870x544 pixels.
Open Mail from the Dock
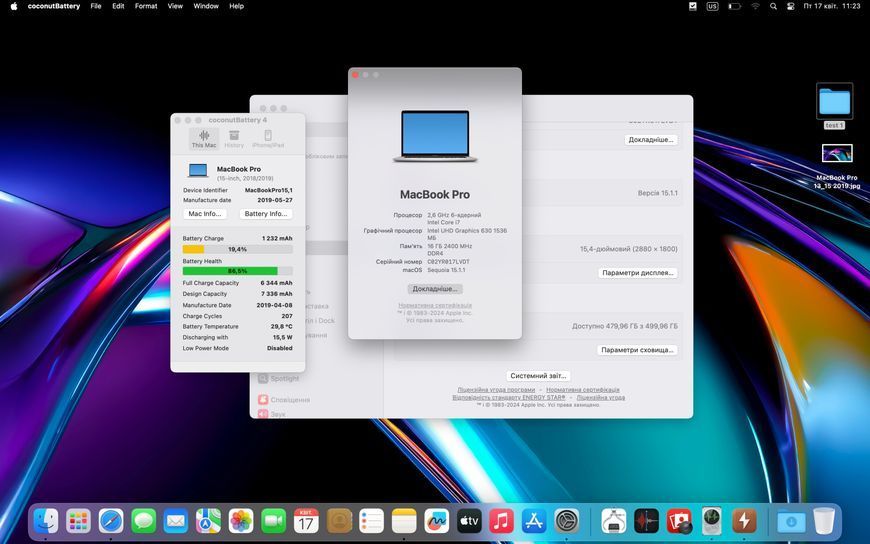coord(176,521)
